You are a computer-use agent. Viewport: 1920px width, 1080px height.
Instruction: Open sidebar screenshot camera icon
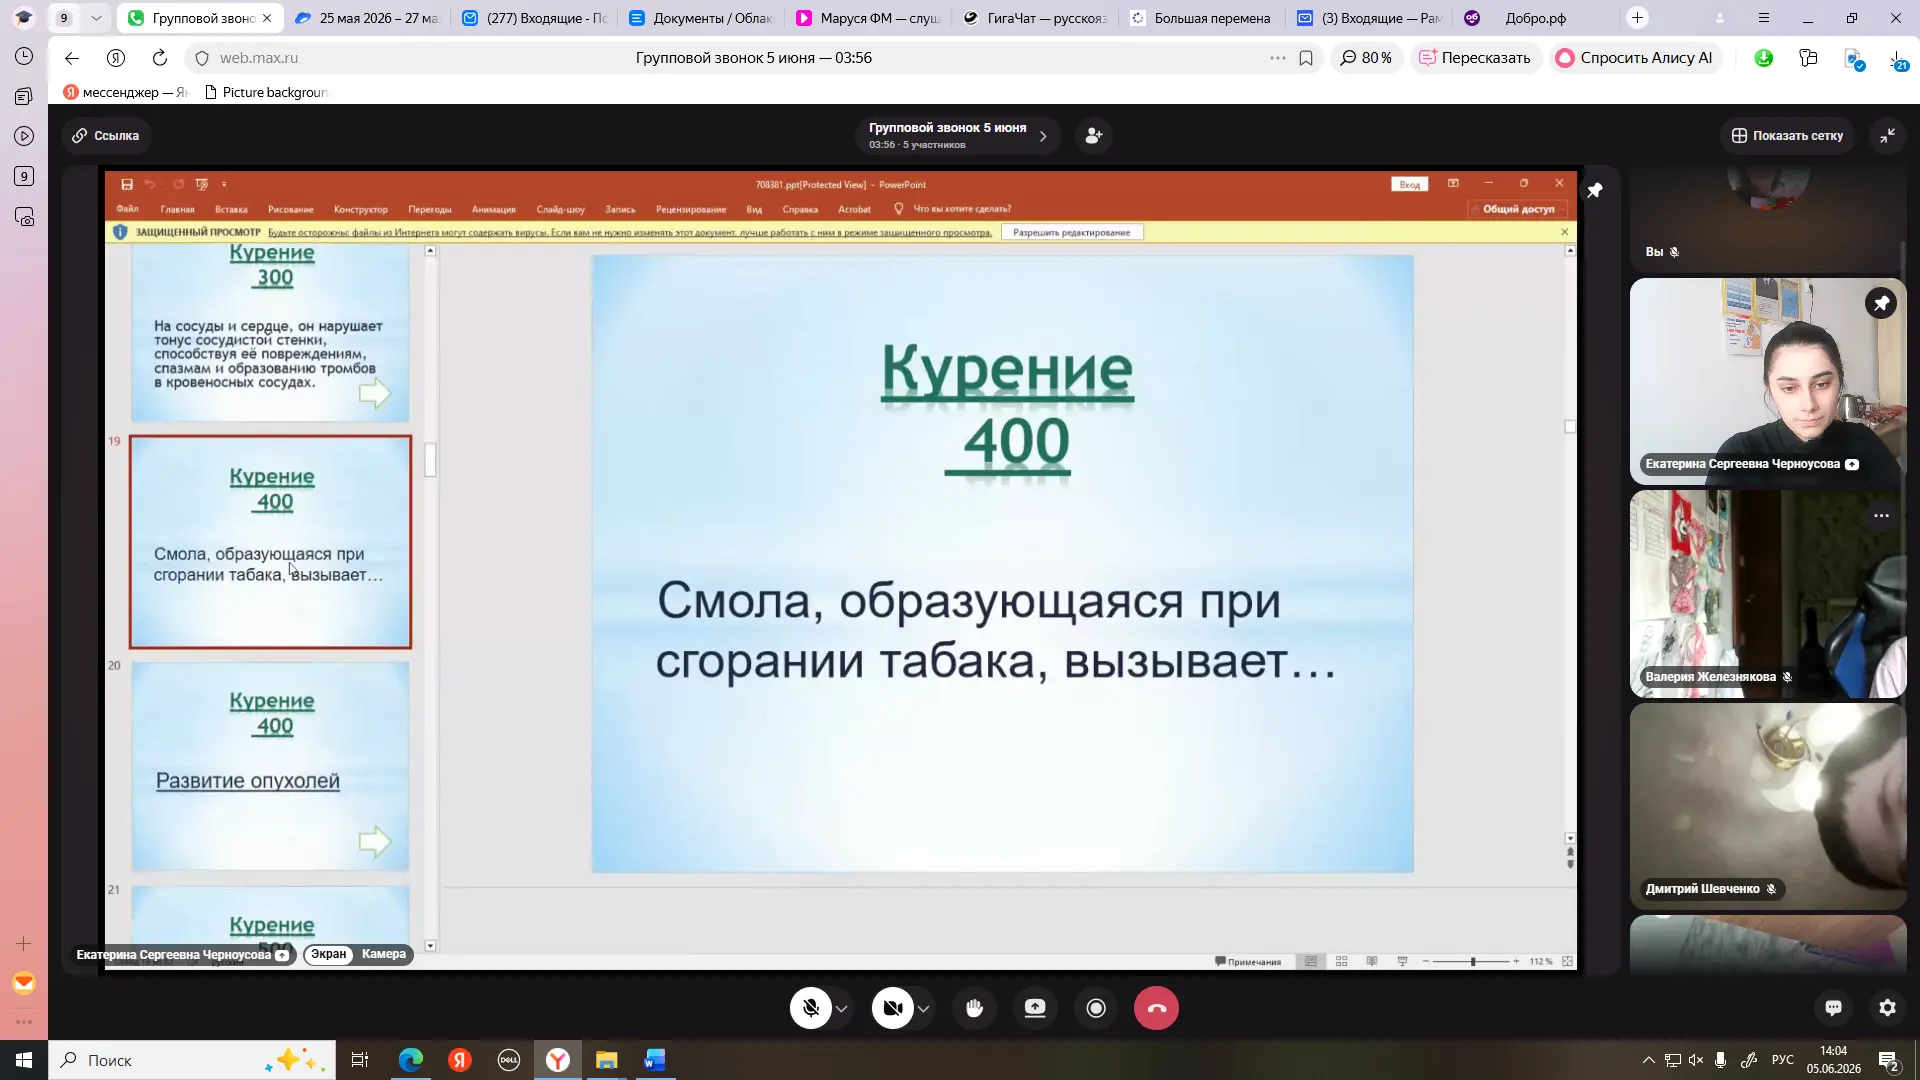pos(24,217)
